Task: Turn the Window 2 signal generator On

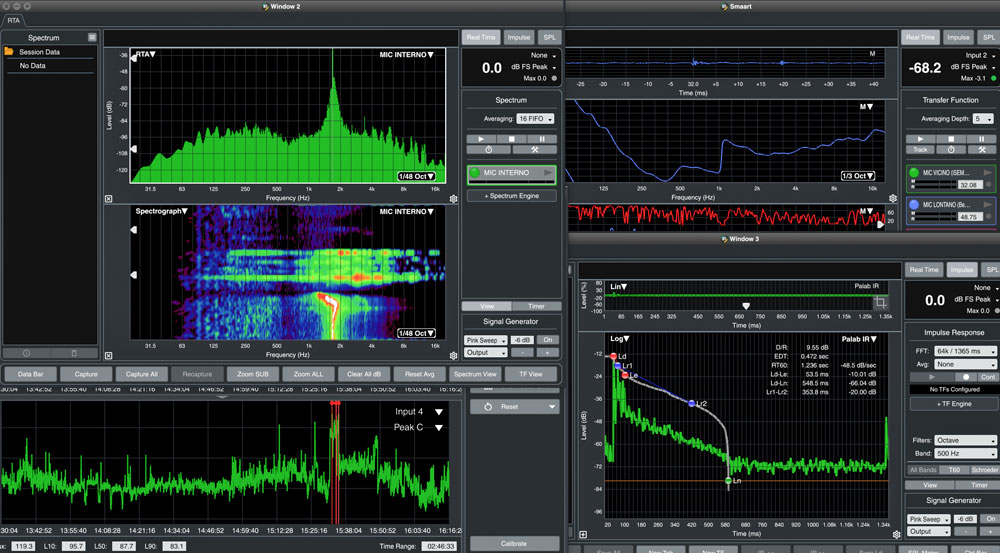Action: [x=548, y=340]
